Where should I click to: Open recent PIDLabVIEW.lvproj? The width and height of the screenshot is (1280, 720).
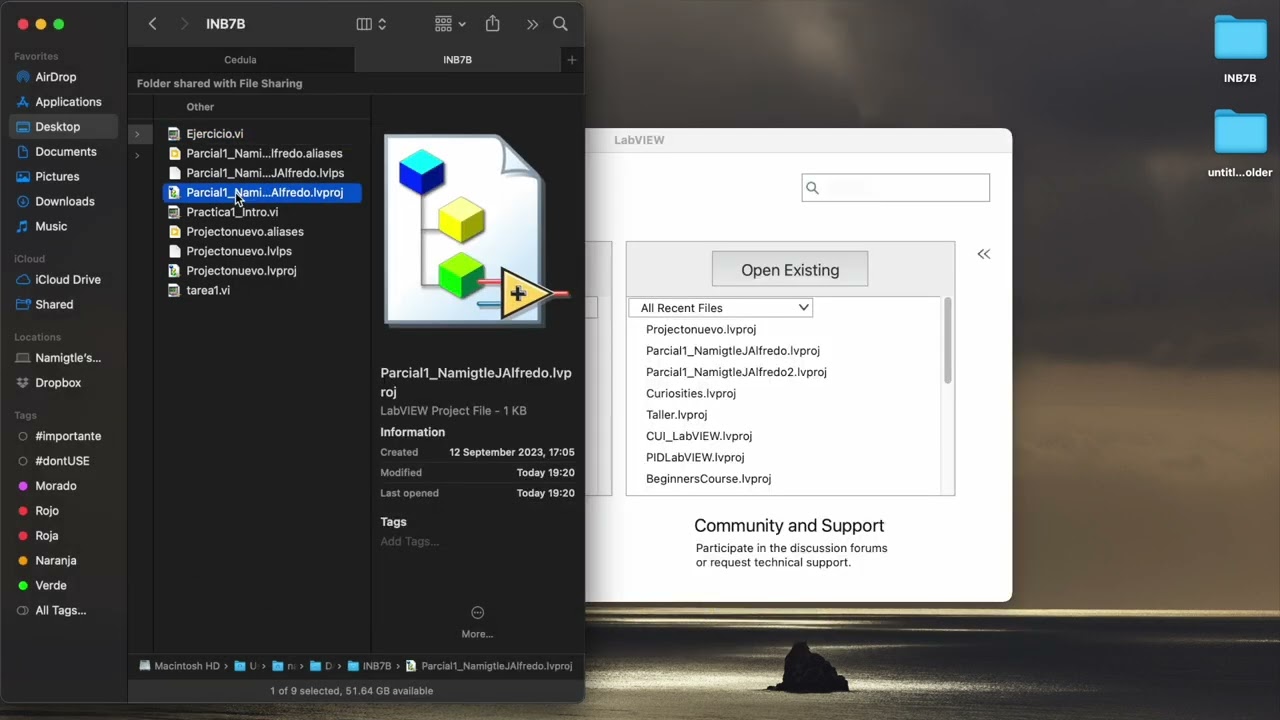coord(695,458)
